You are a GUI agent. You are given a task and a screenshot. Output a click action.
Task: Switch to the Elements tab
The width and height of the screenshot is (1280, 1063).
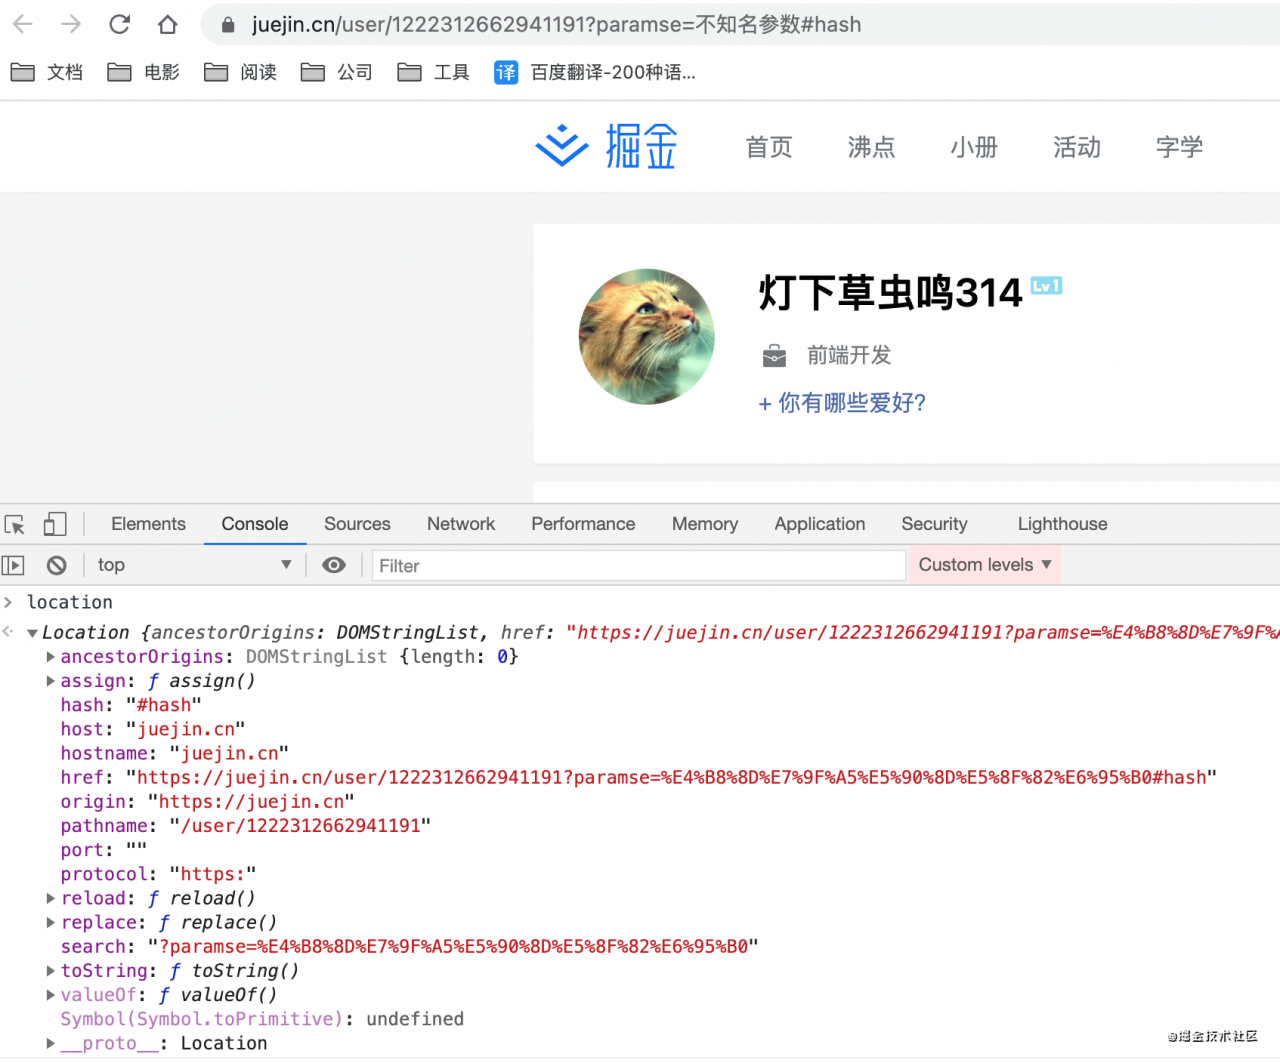[148, 523]
